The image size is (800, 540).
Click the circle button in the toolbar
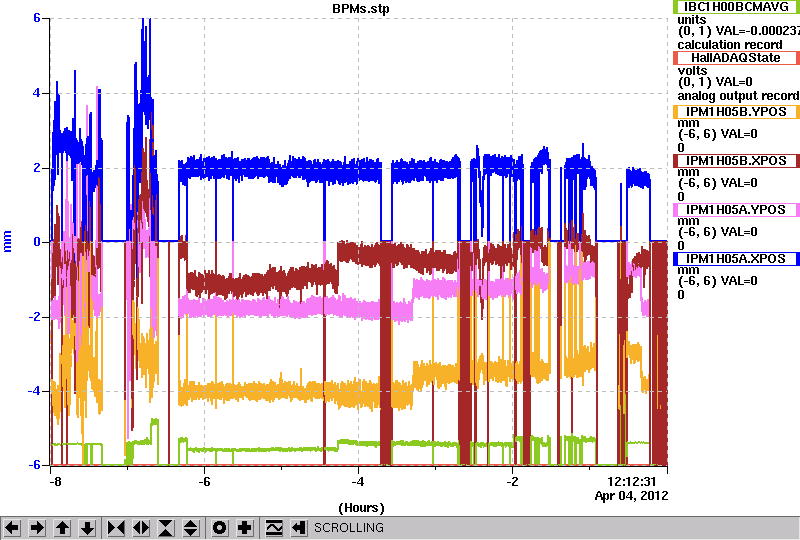click(x=220, y=528)
